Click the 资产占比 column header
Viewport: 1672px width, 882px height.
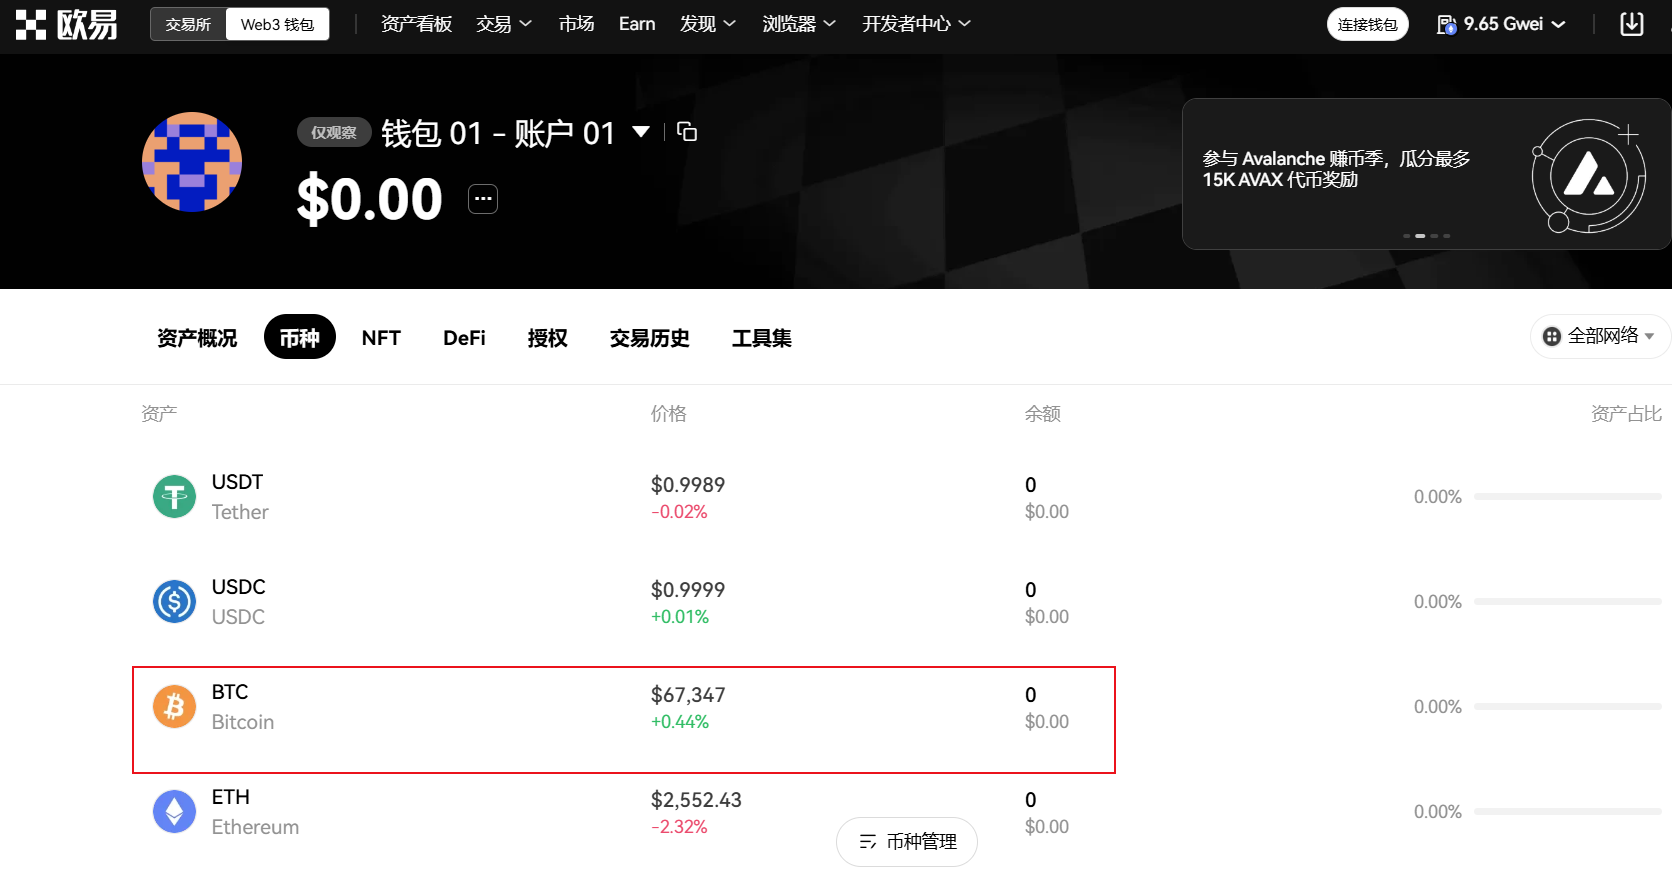tap(1626, 414)
